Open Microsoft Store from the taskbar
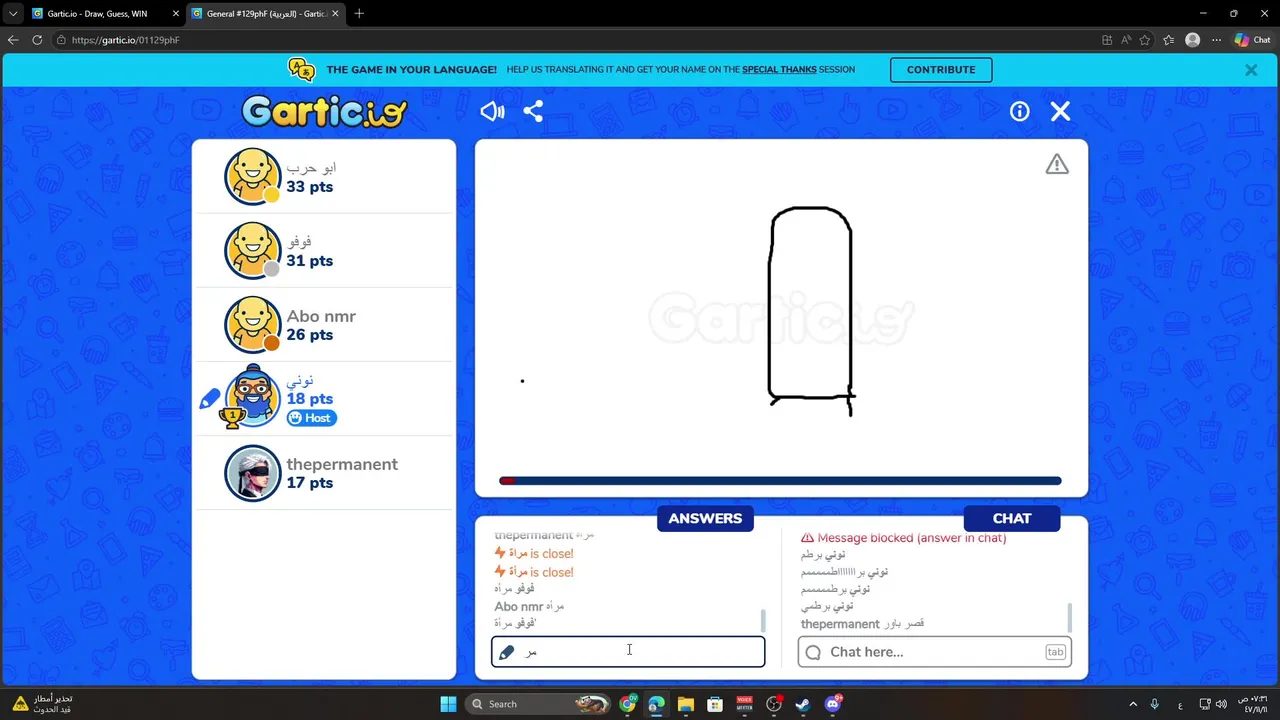The height and width of the screenshot is (720, 1280). point(715,704)
